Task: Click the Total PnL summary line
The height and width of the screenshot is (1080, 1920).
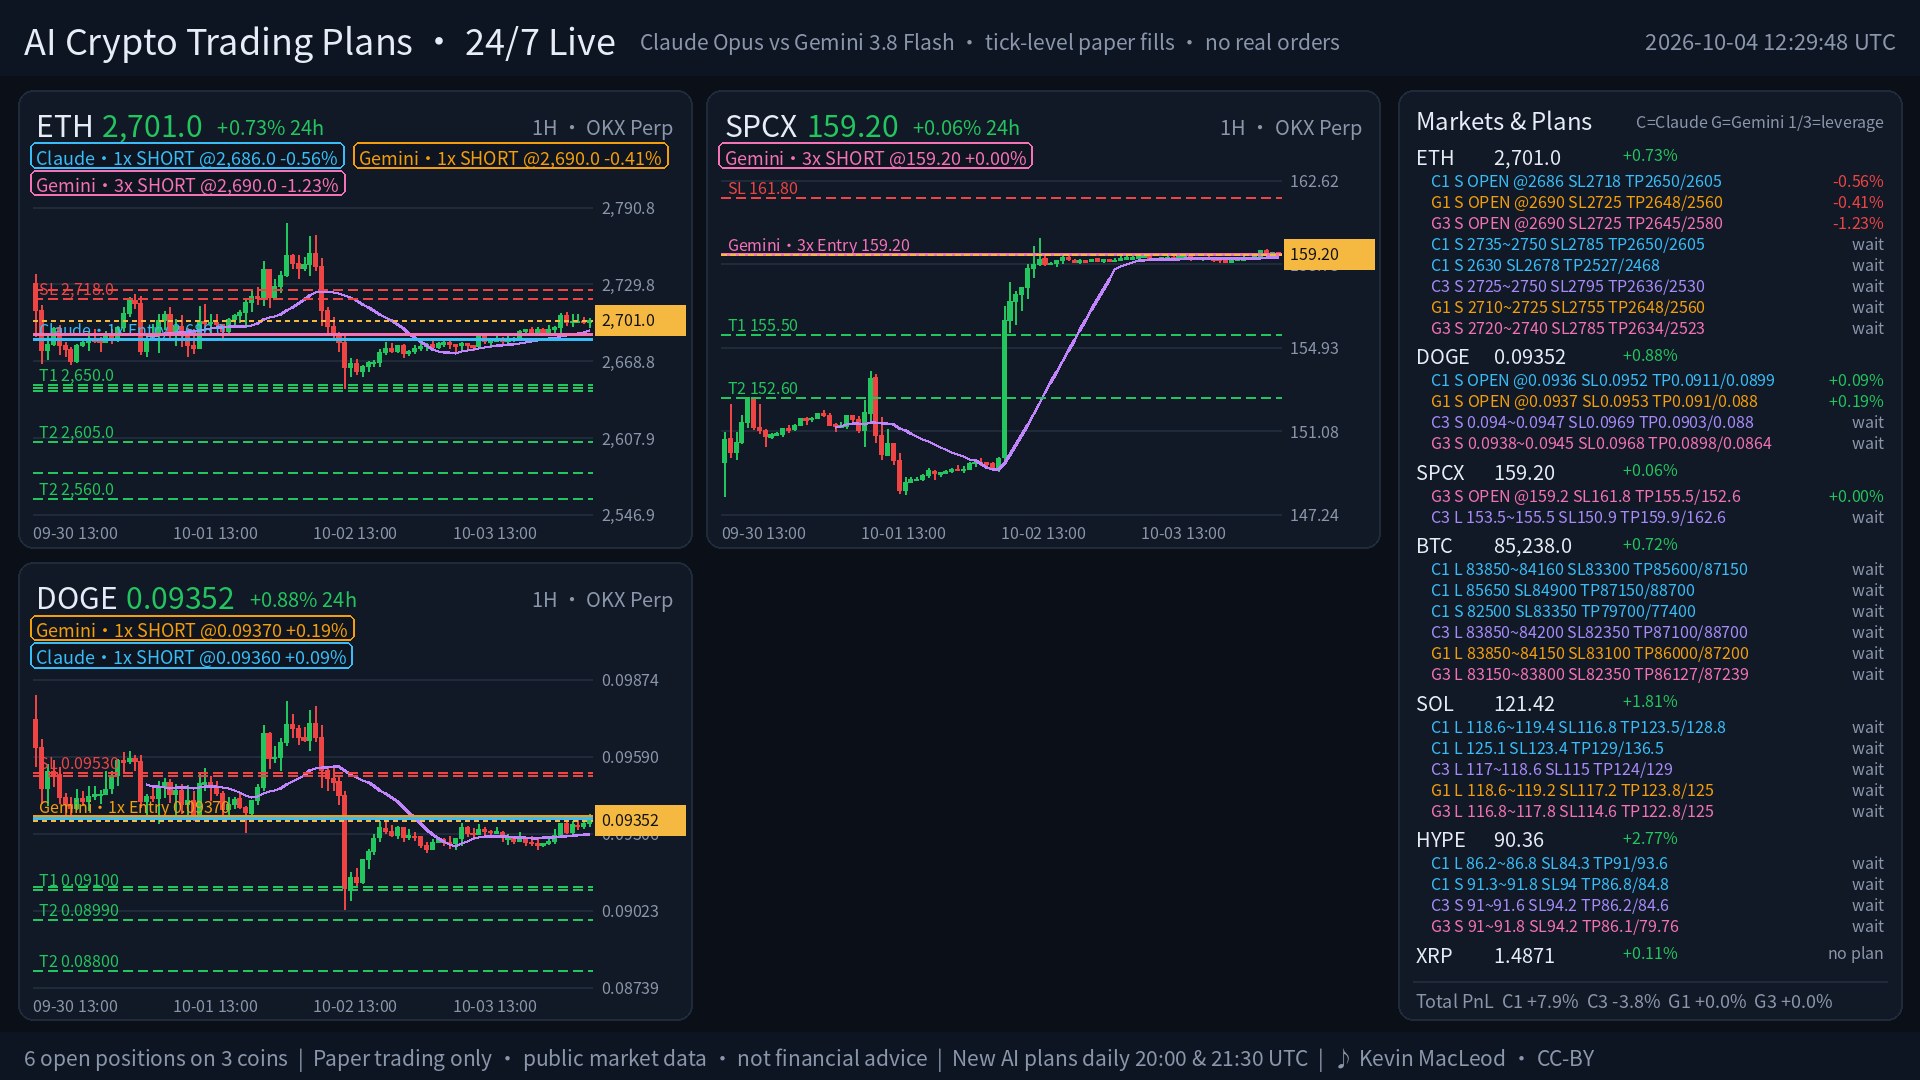Action: tap(1624, 1001)
